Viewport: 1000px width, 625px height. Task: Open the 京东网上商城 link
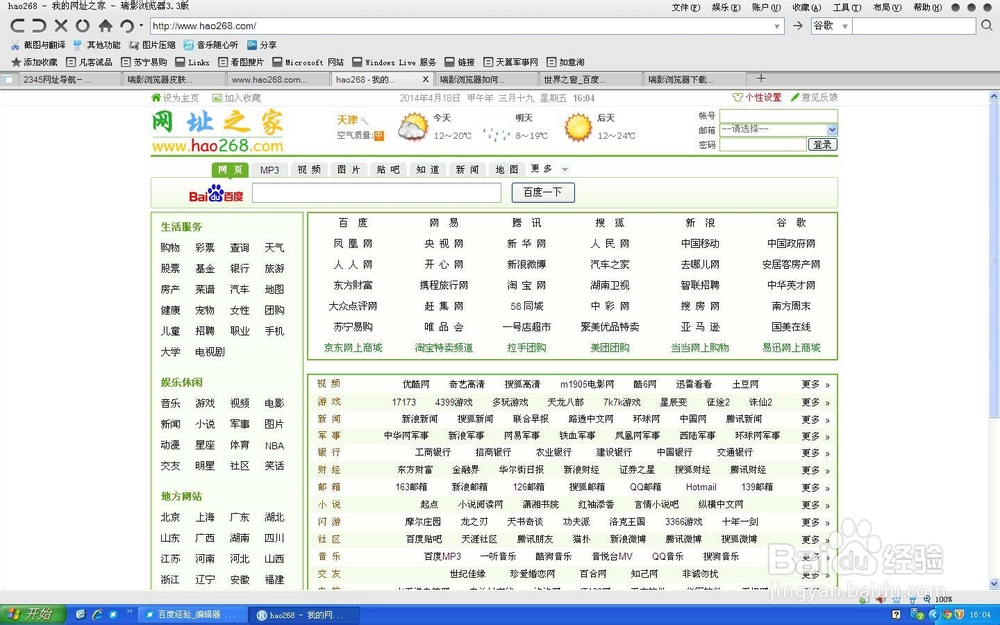(353, 348)
